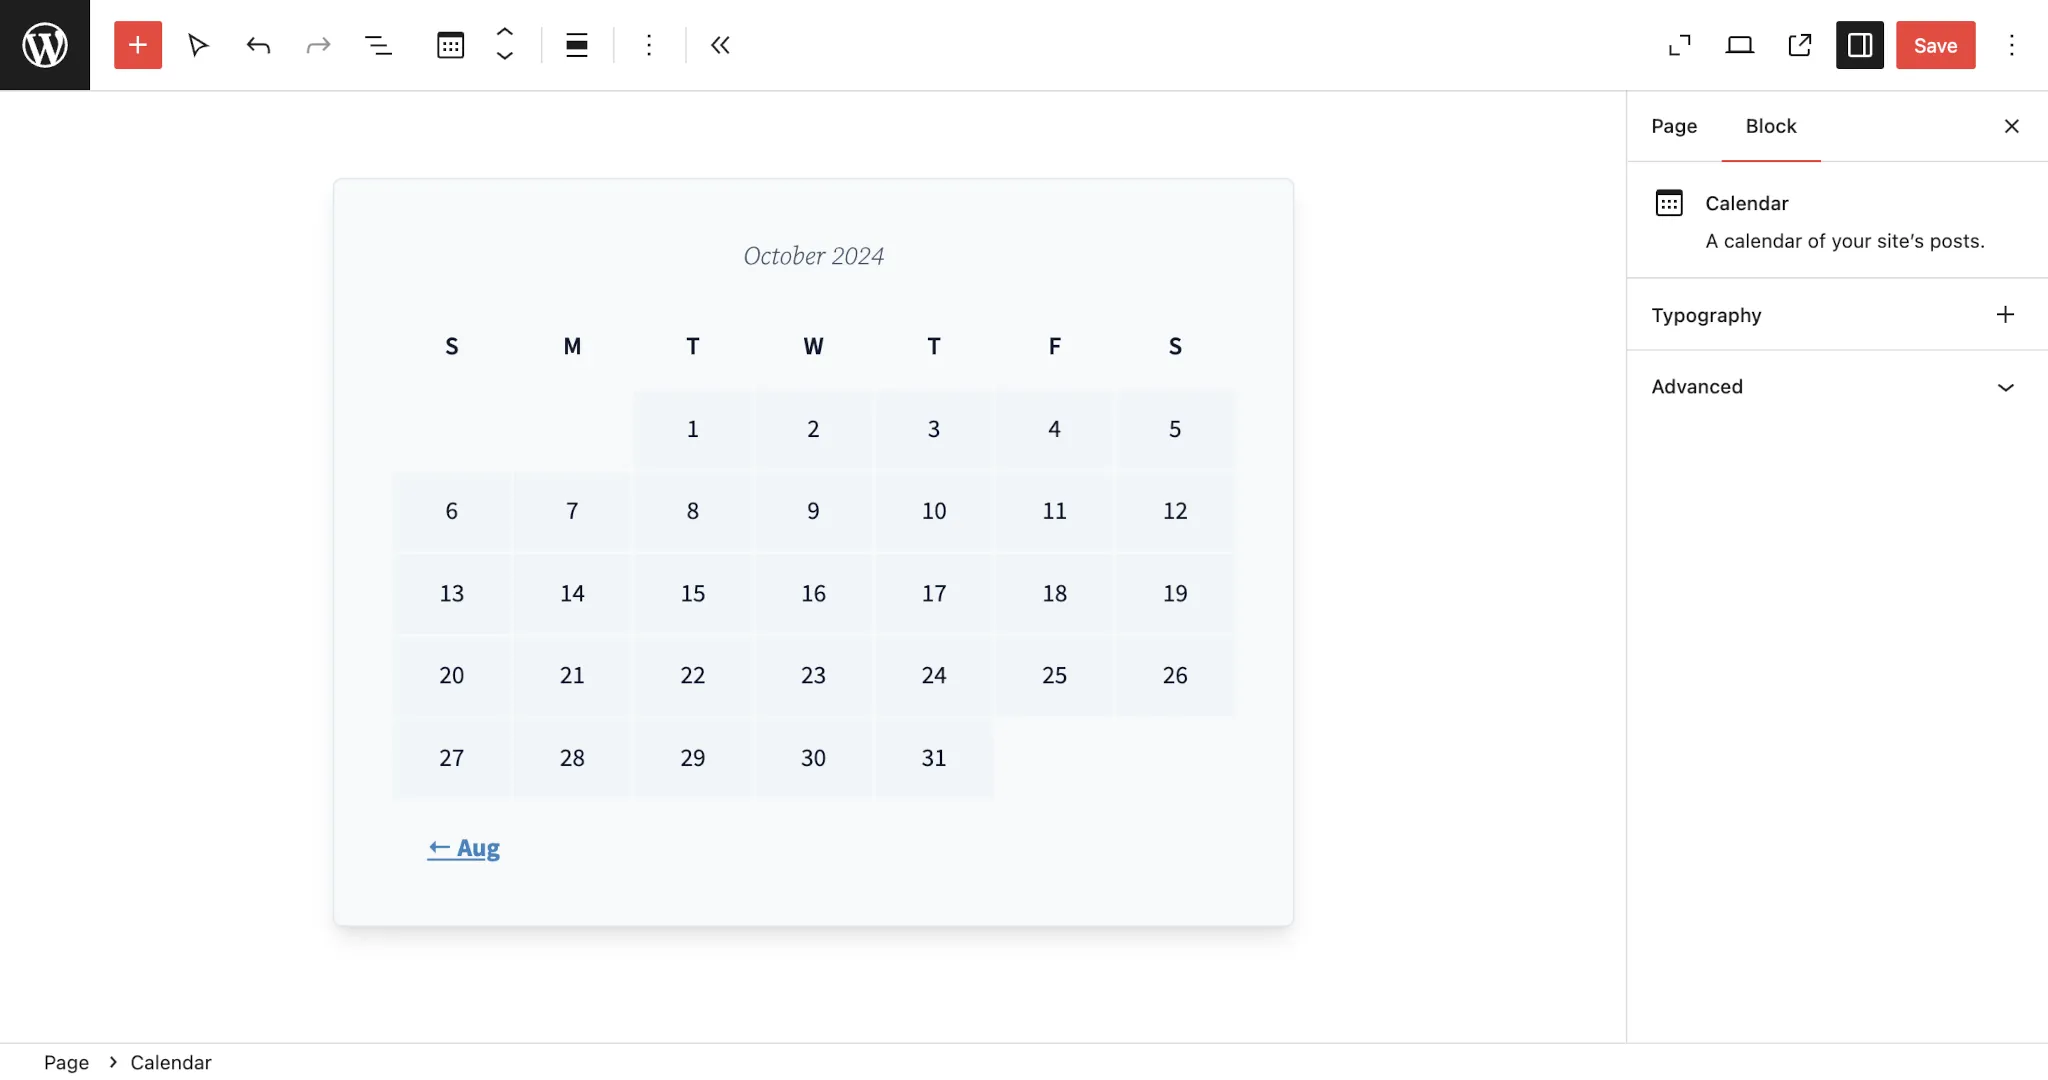Open the device preview laptop icon
The height and width of the screenshot is (1080, 2048).
(1740, 45)
